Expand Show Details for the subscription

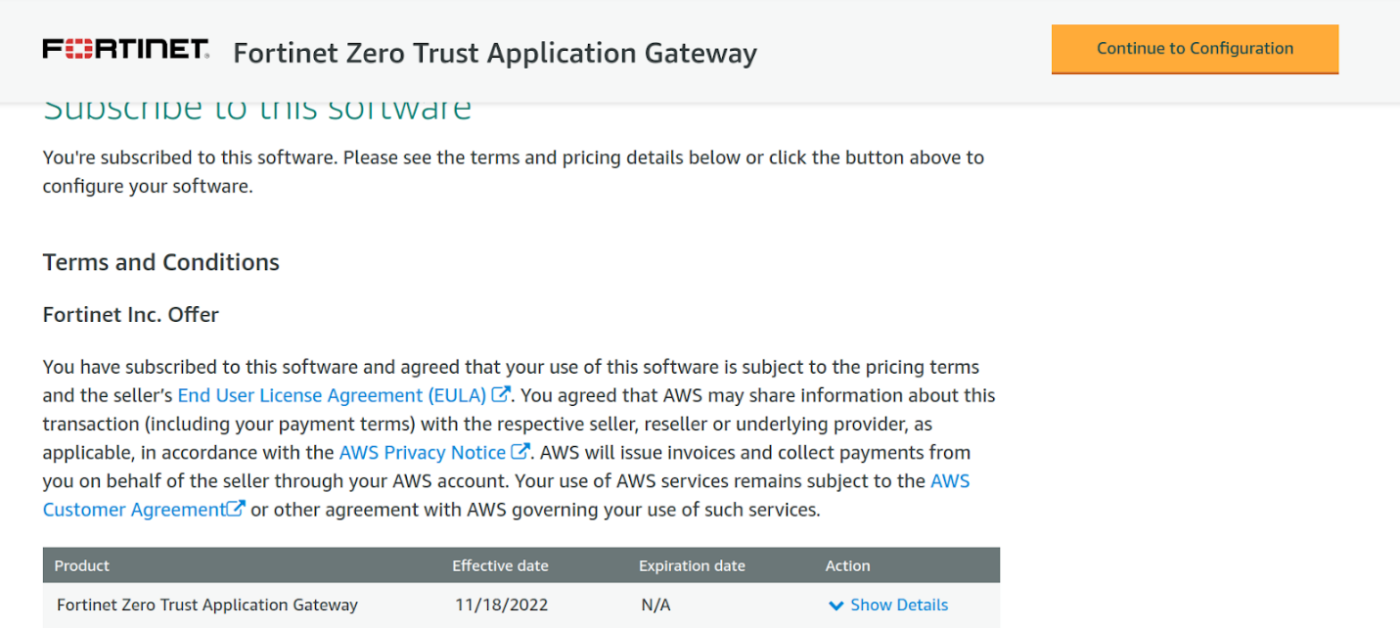[898, 605]
